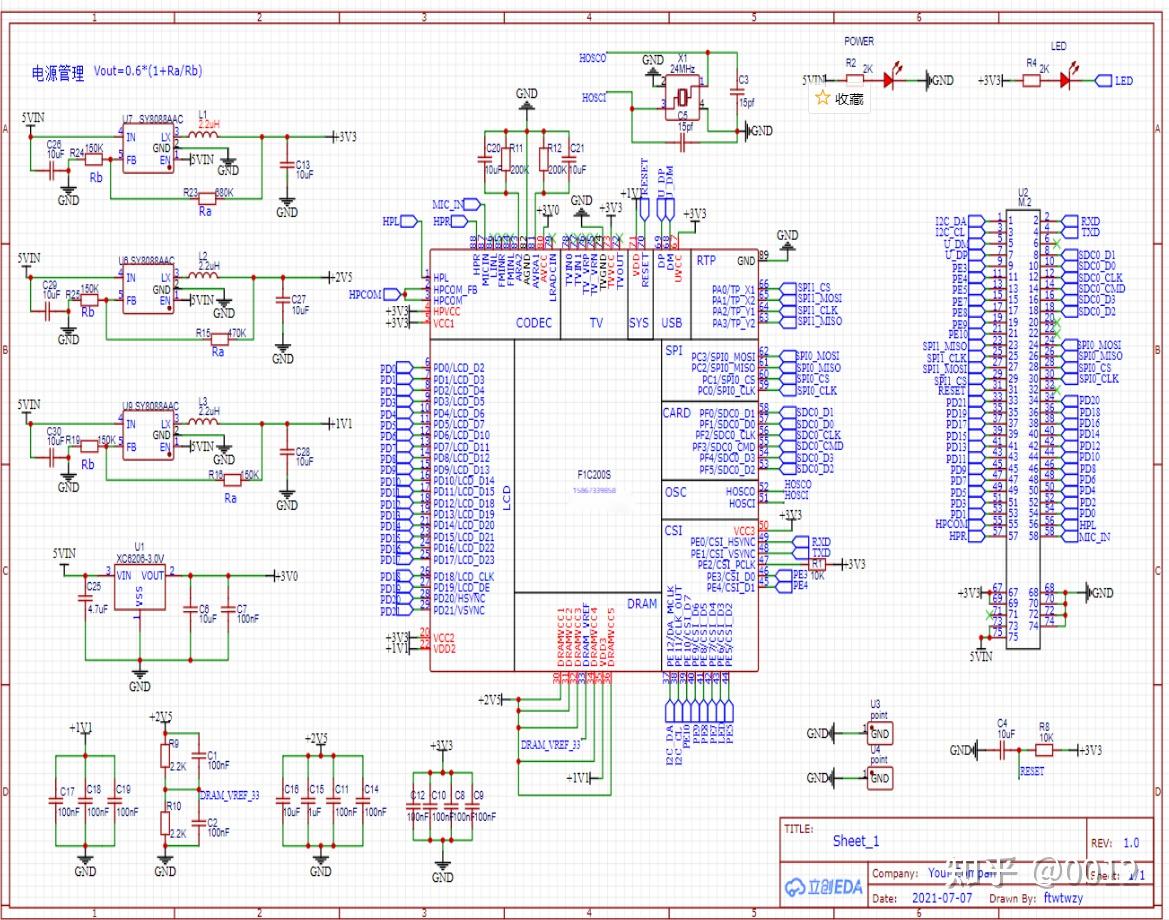Click the F1C200S chip center label
Image resolution: width=1169 pixels, height=920 pixels.
tap(594, 474)
